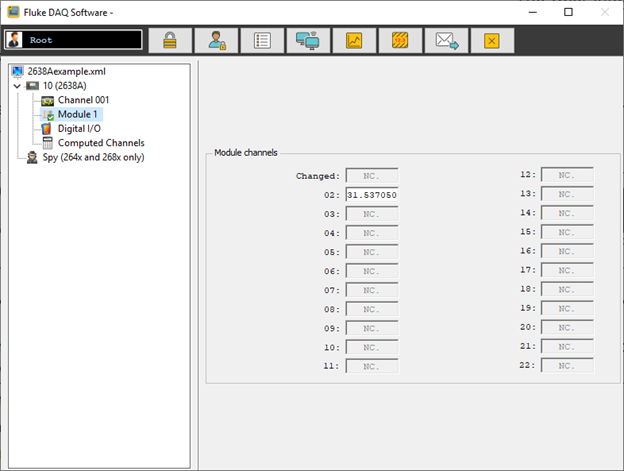Click the padlock lock toolbar button

point(170,40)
